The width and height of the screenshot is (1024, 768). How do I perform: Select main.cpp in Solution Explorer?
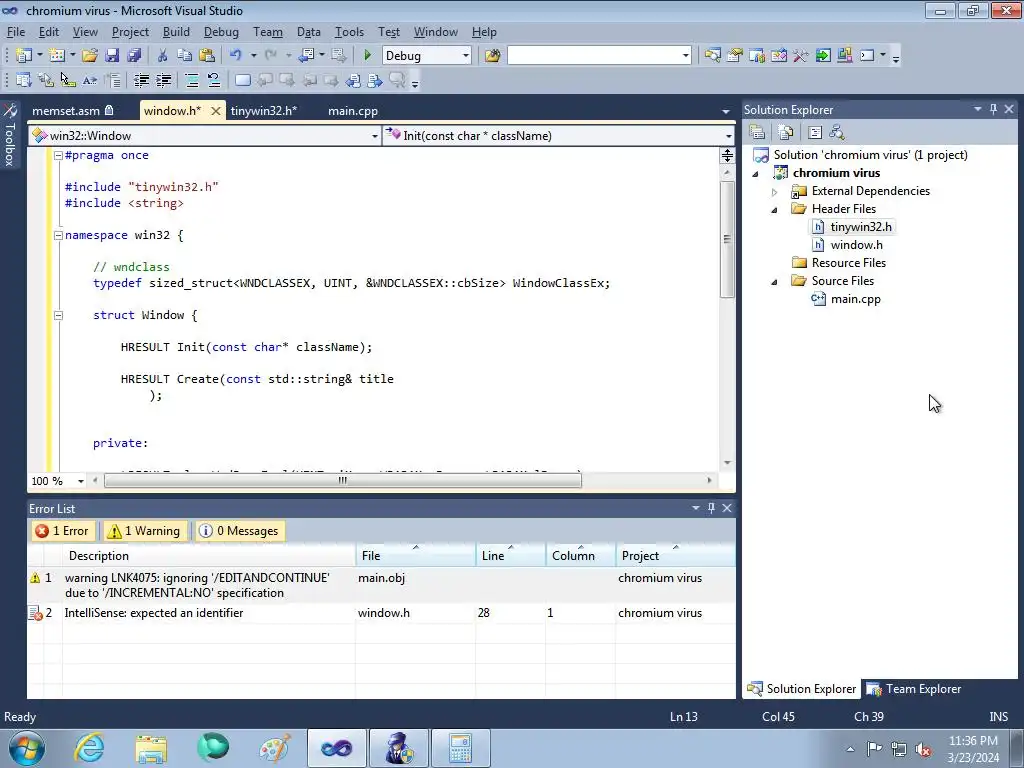[856, 299]
